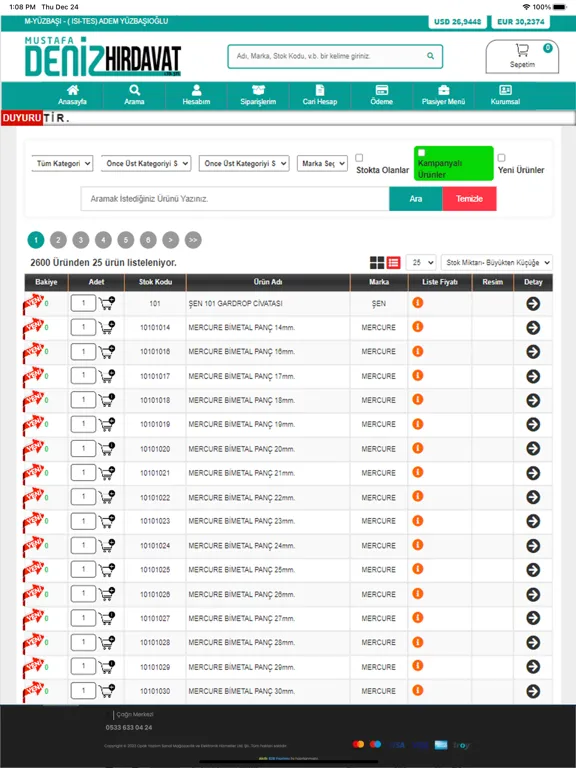Open the Tüm Kategori dropdown
Viewport: 576px width, 768px height.
[x=62, y=164]
